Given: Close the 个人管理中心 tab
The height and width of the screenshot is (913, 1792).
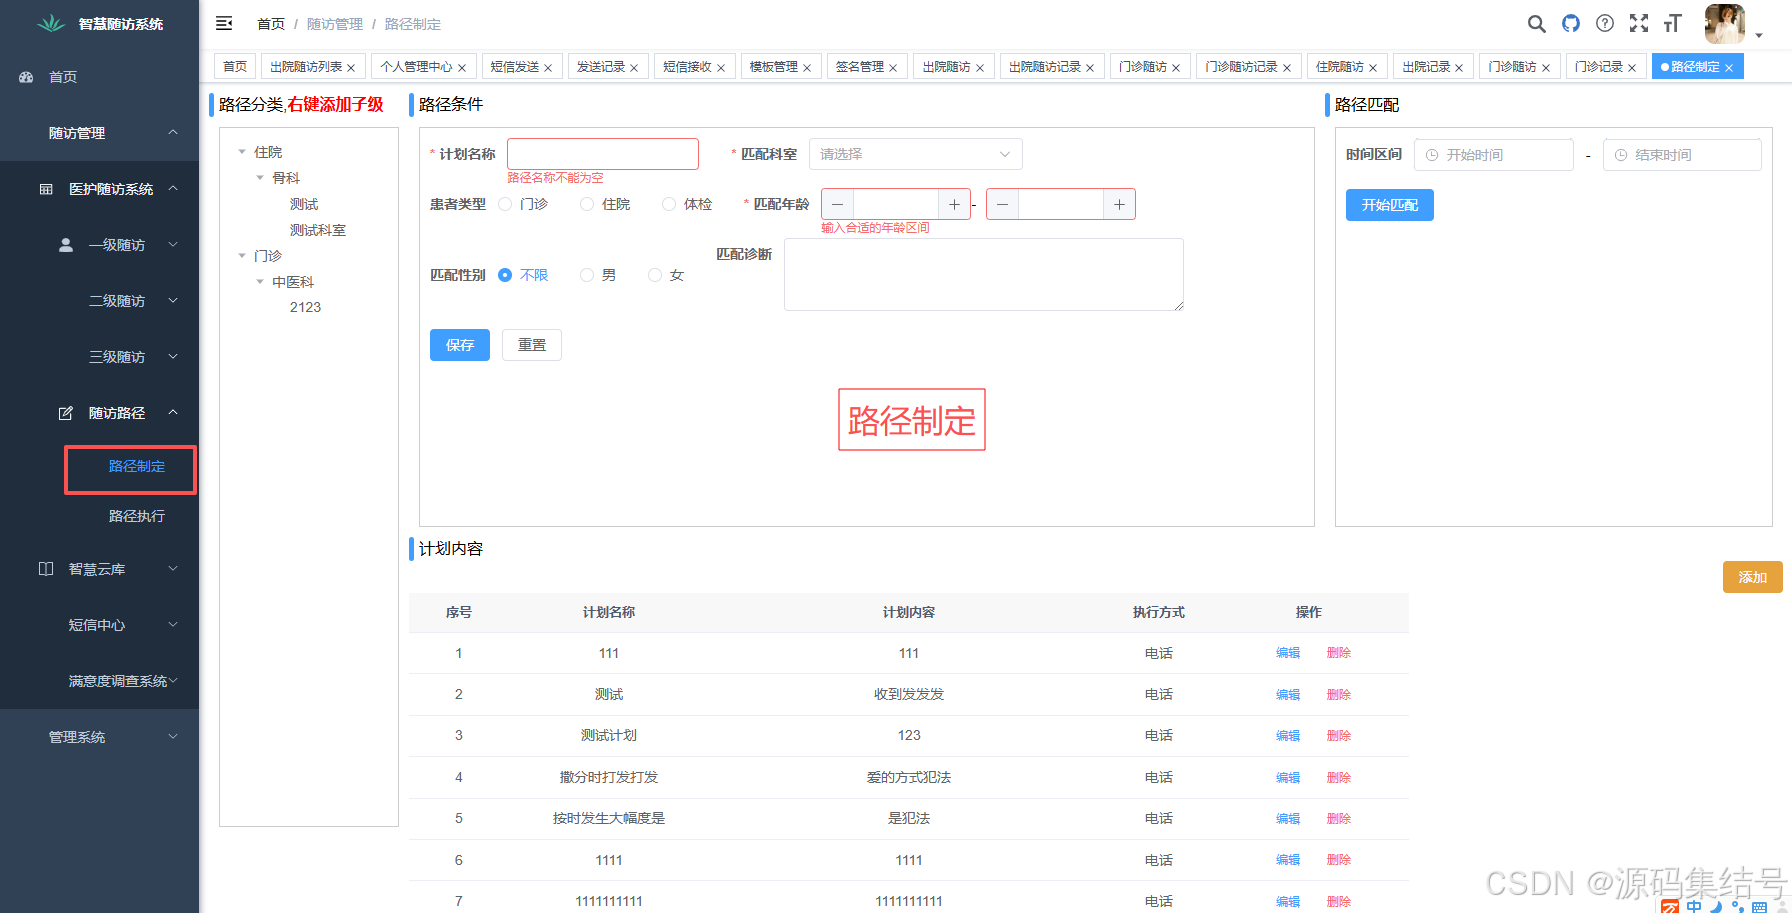Looking at the screenshot, I should (462, 68).
